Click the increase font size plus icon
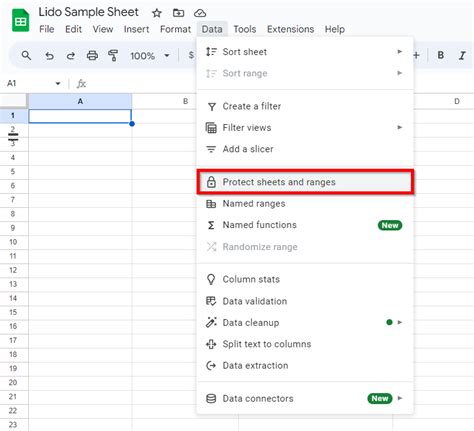Screen dimensions: 474x431 tap(416, 55)
